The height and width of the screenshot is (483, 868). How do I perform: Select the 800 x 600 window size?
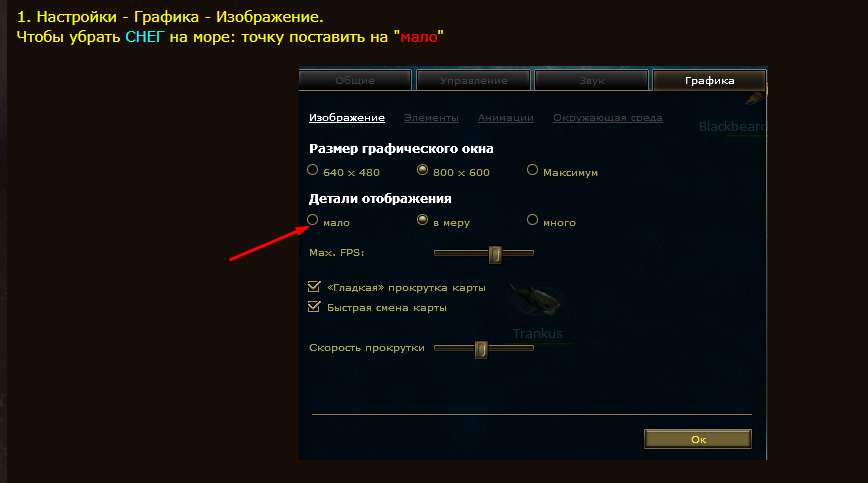click(x=422, y=170)
